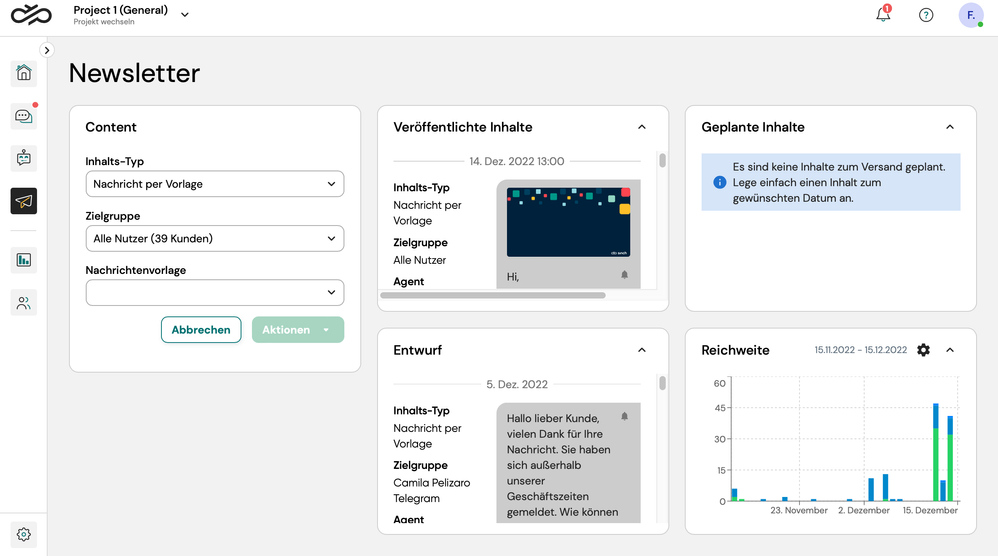Open the Inhalts-Typ dropdown
Image resolution: width=998 pixels, height=556 pixels.
tap(215, 184)
